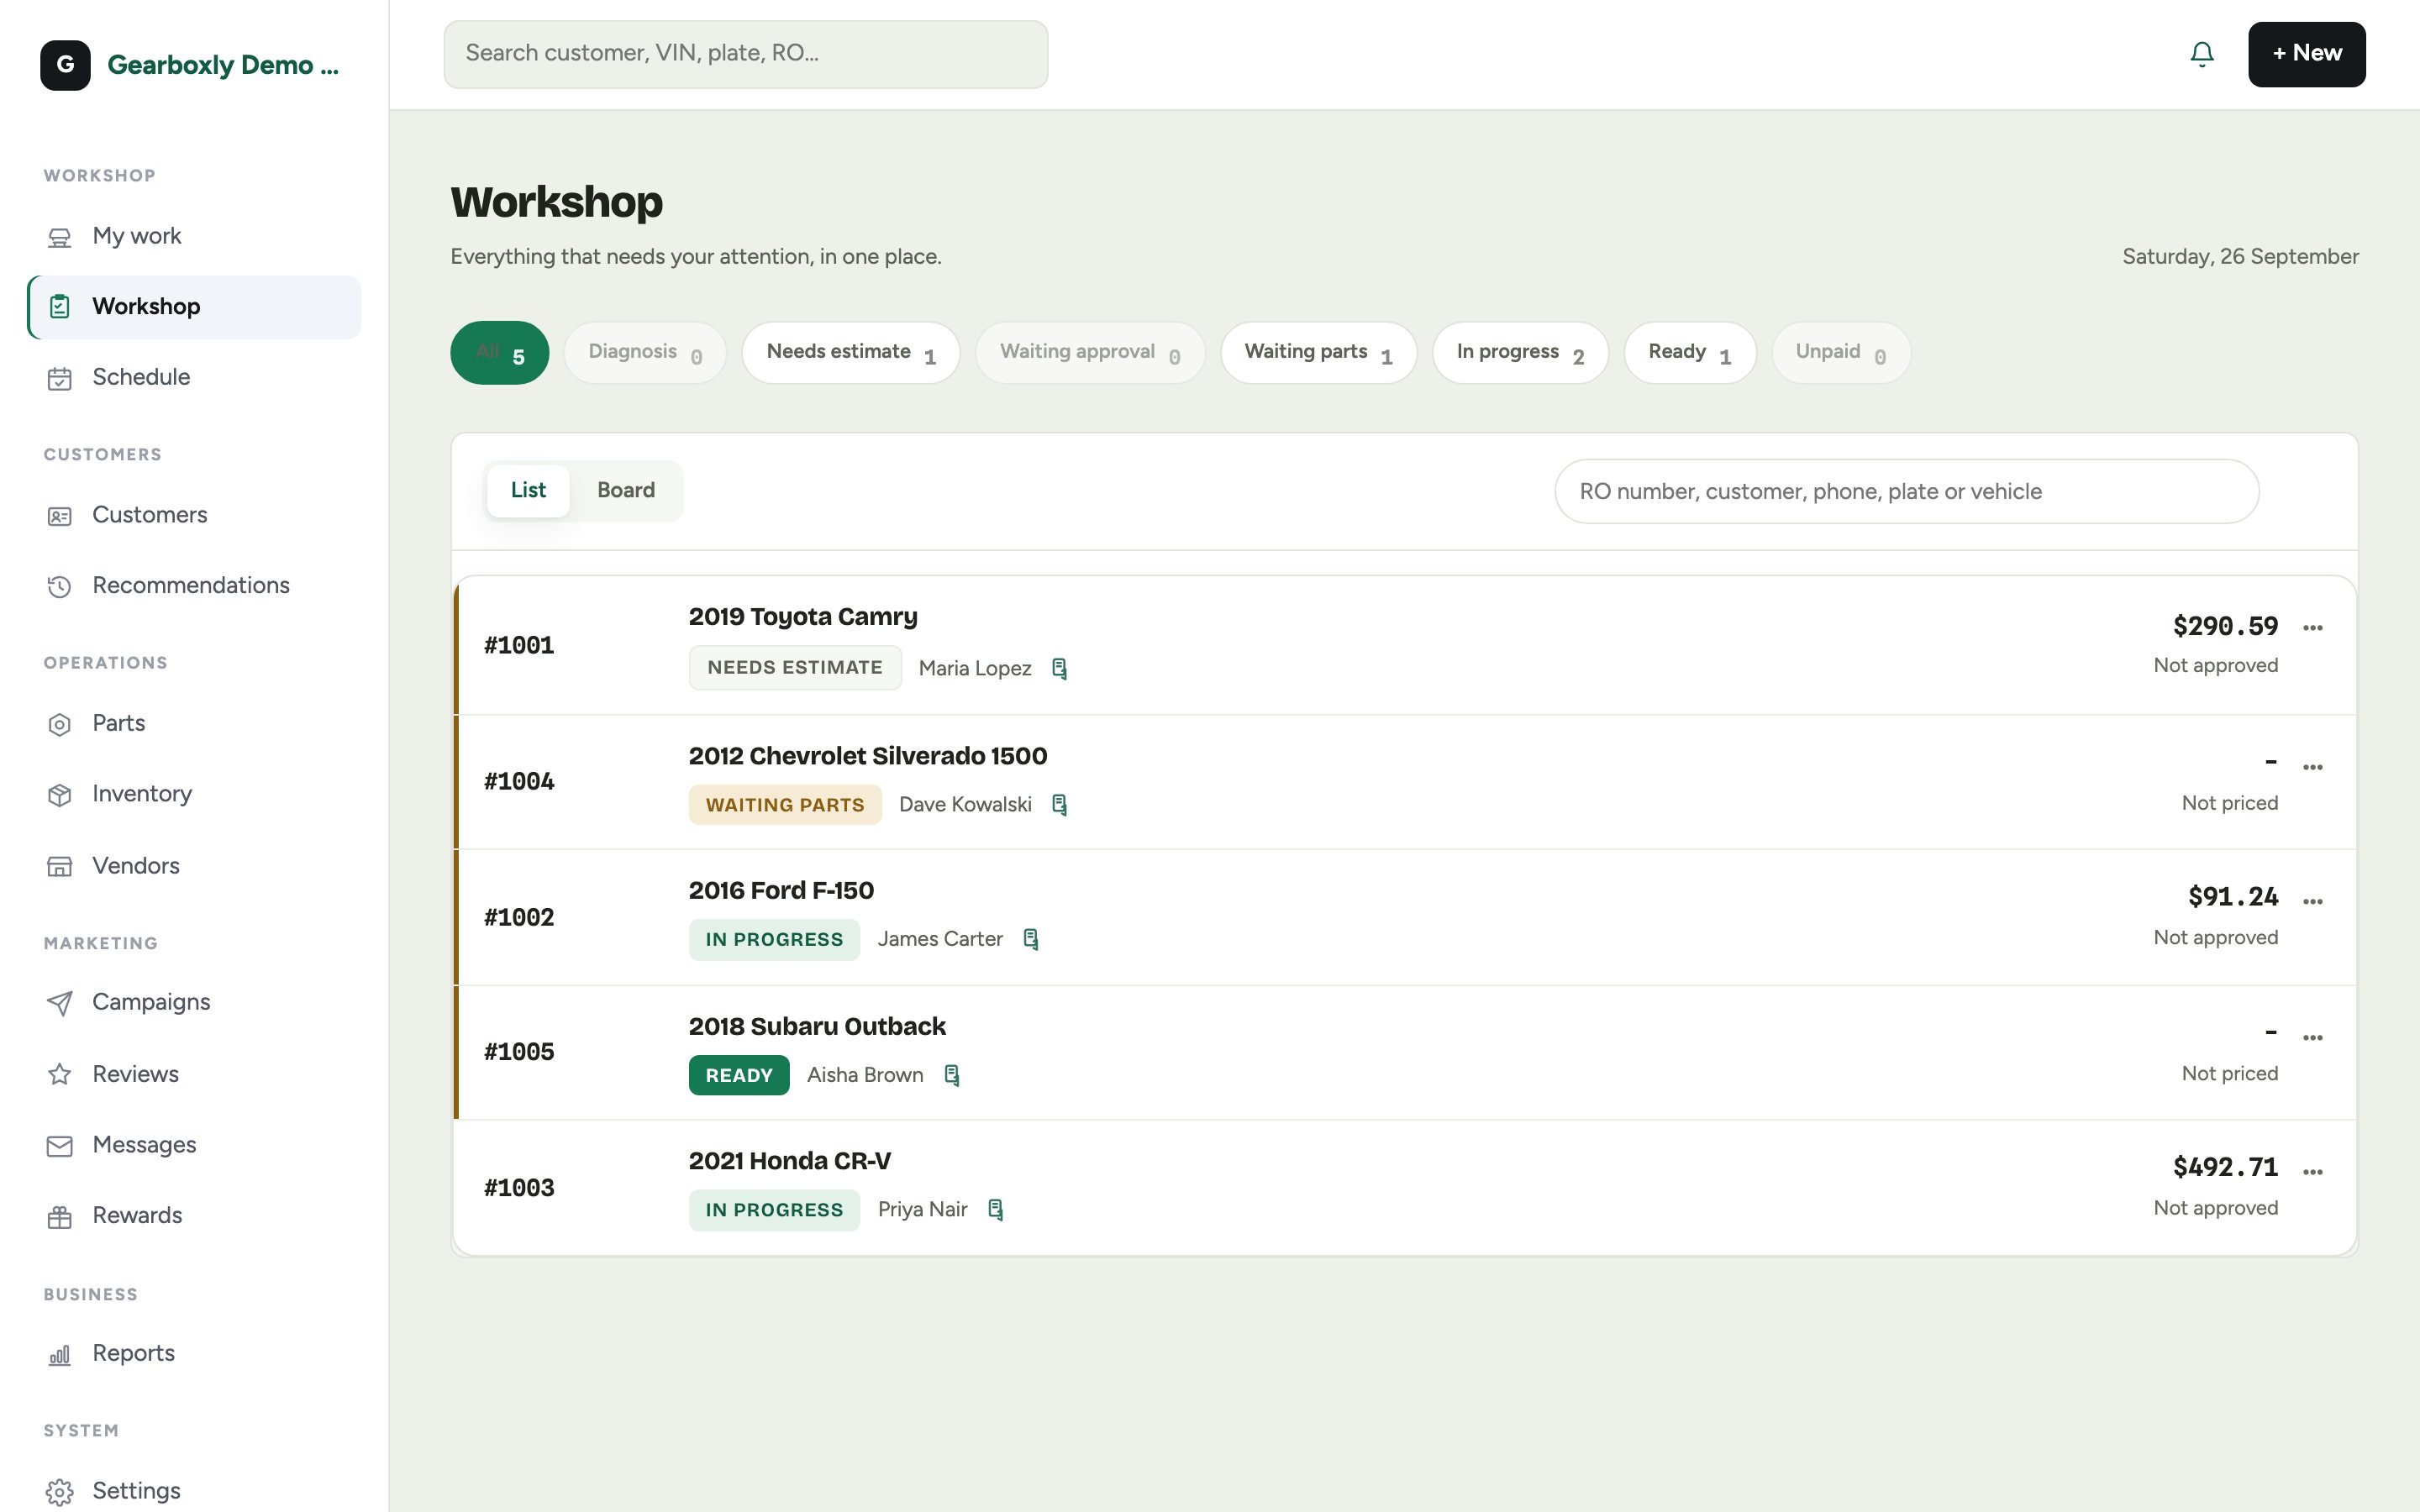Open the Vendors page
2420x1512 pixels.
tap(195, 865)
